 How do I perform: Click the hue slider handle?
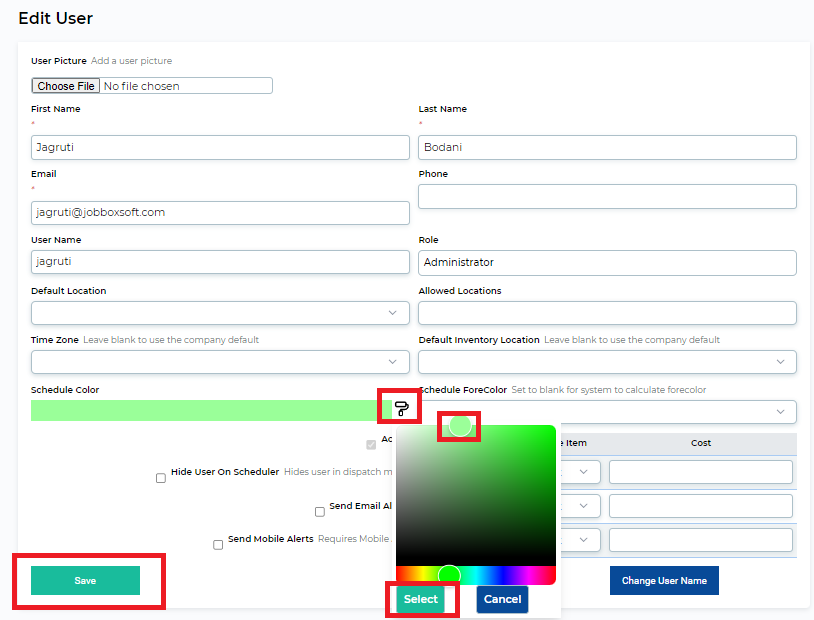449,575
